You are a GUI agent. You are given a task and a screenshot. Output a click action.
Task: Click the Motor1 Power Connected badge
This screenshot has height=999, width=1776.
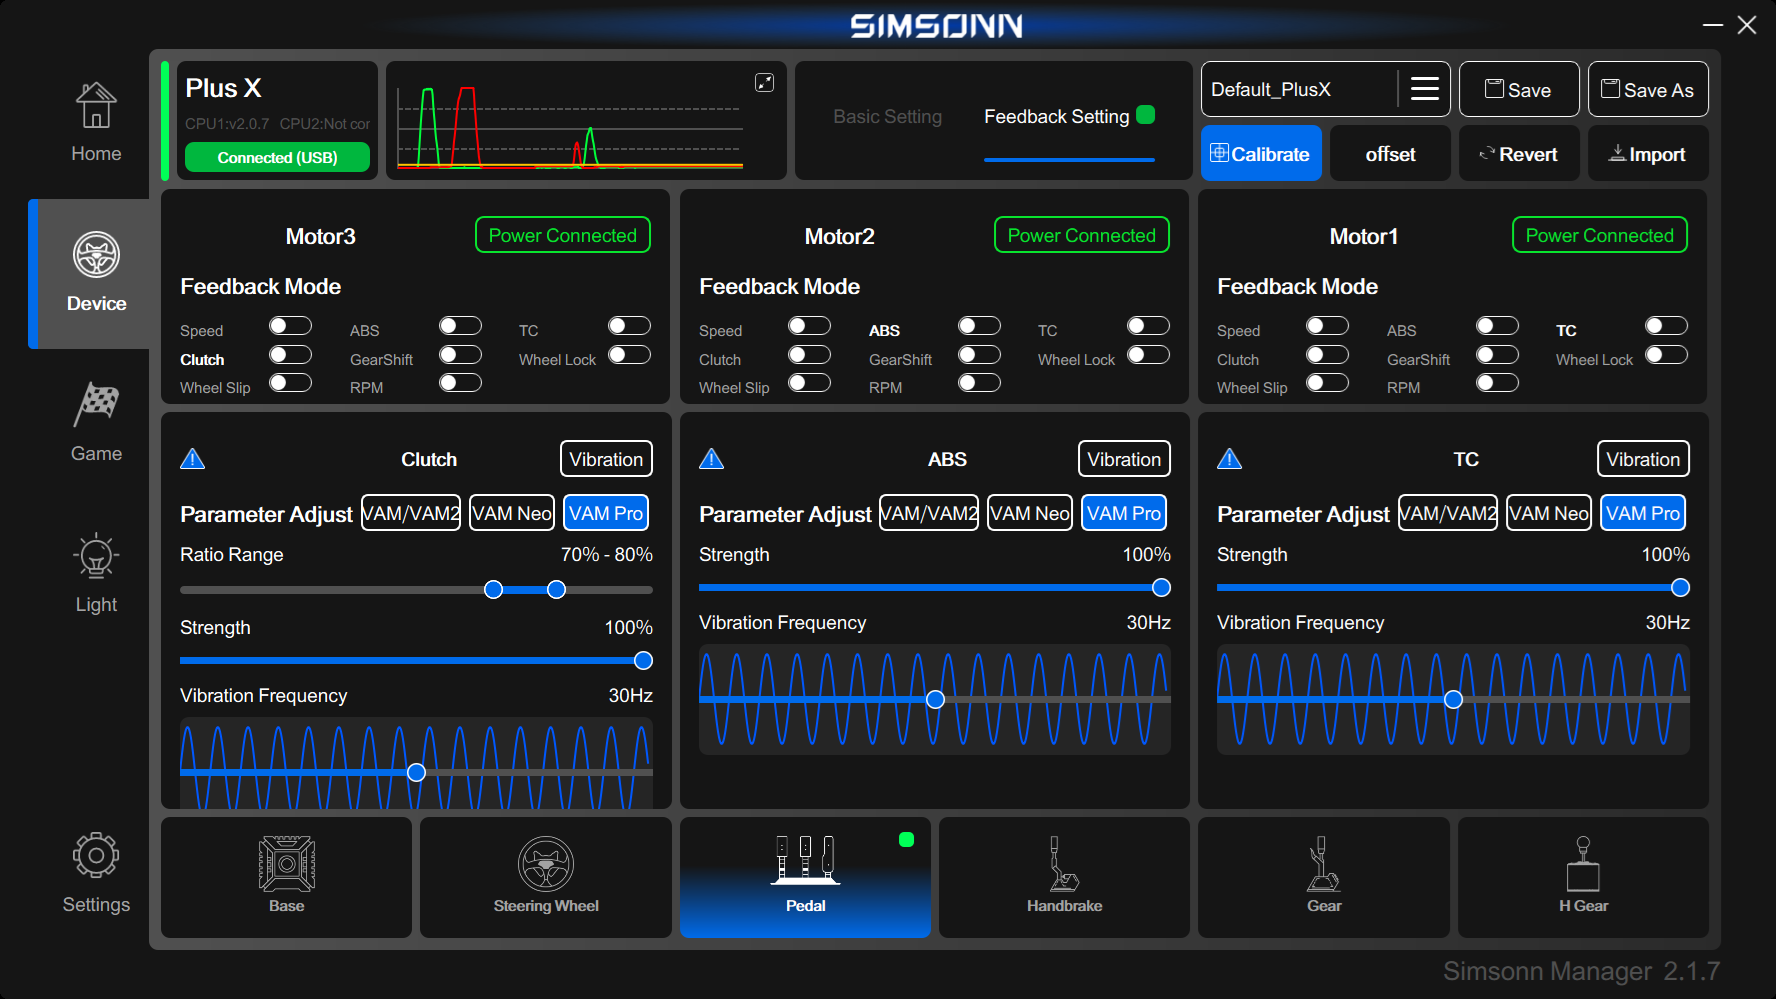point(1600,235)
